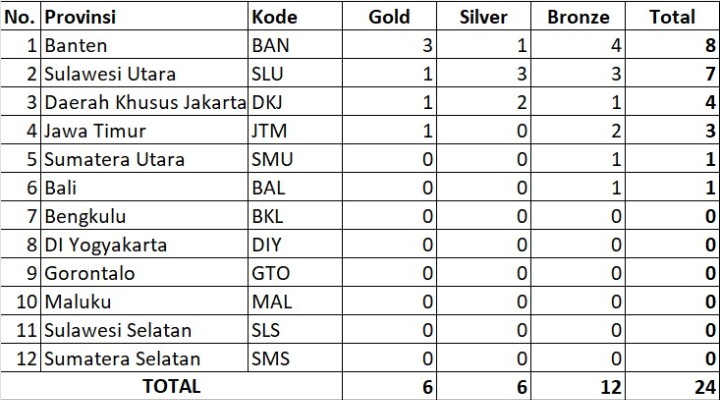Click the Sulawesi Utara cell
Viewport: 720px width, 400px height.
(x=144, y=73)
